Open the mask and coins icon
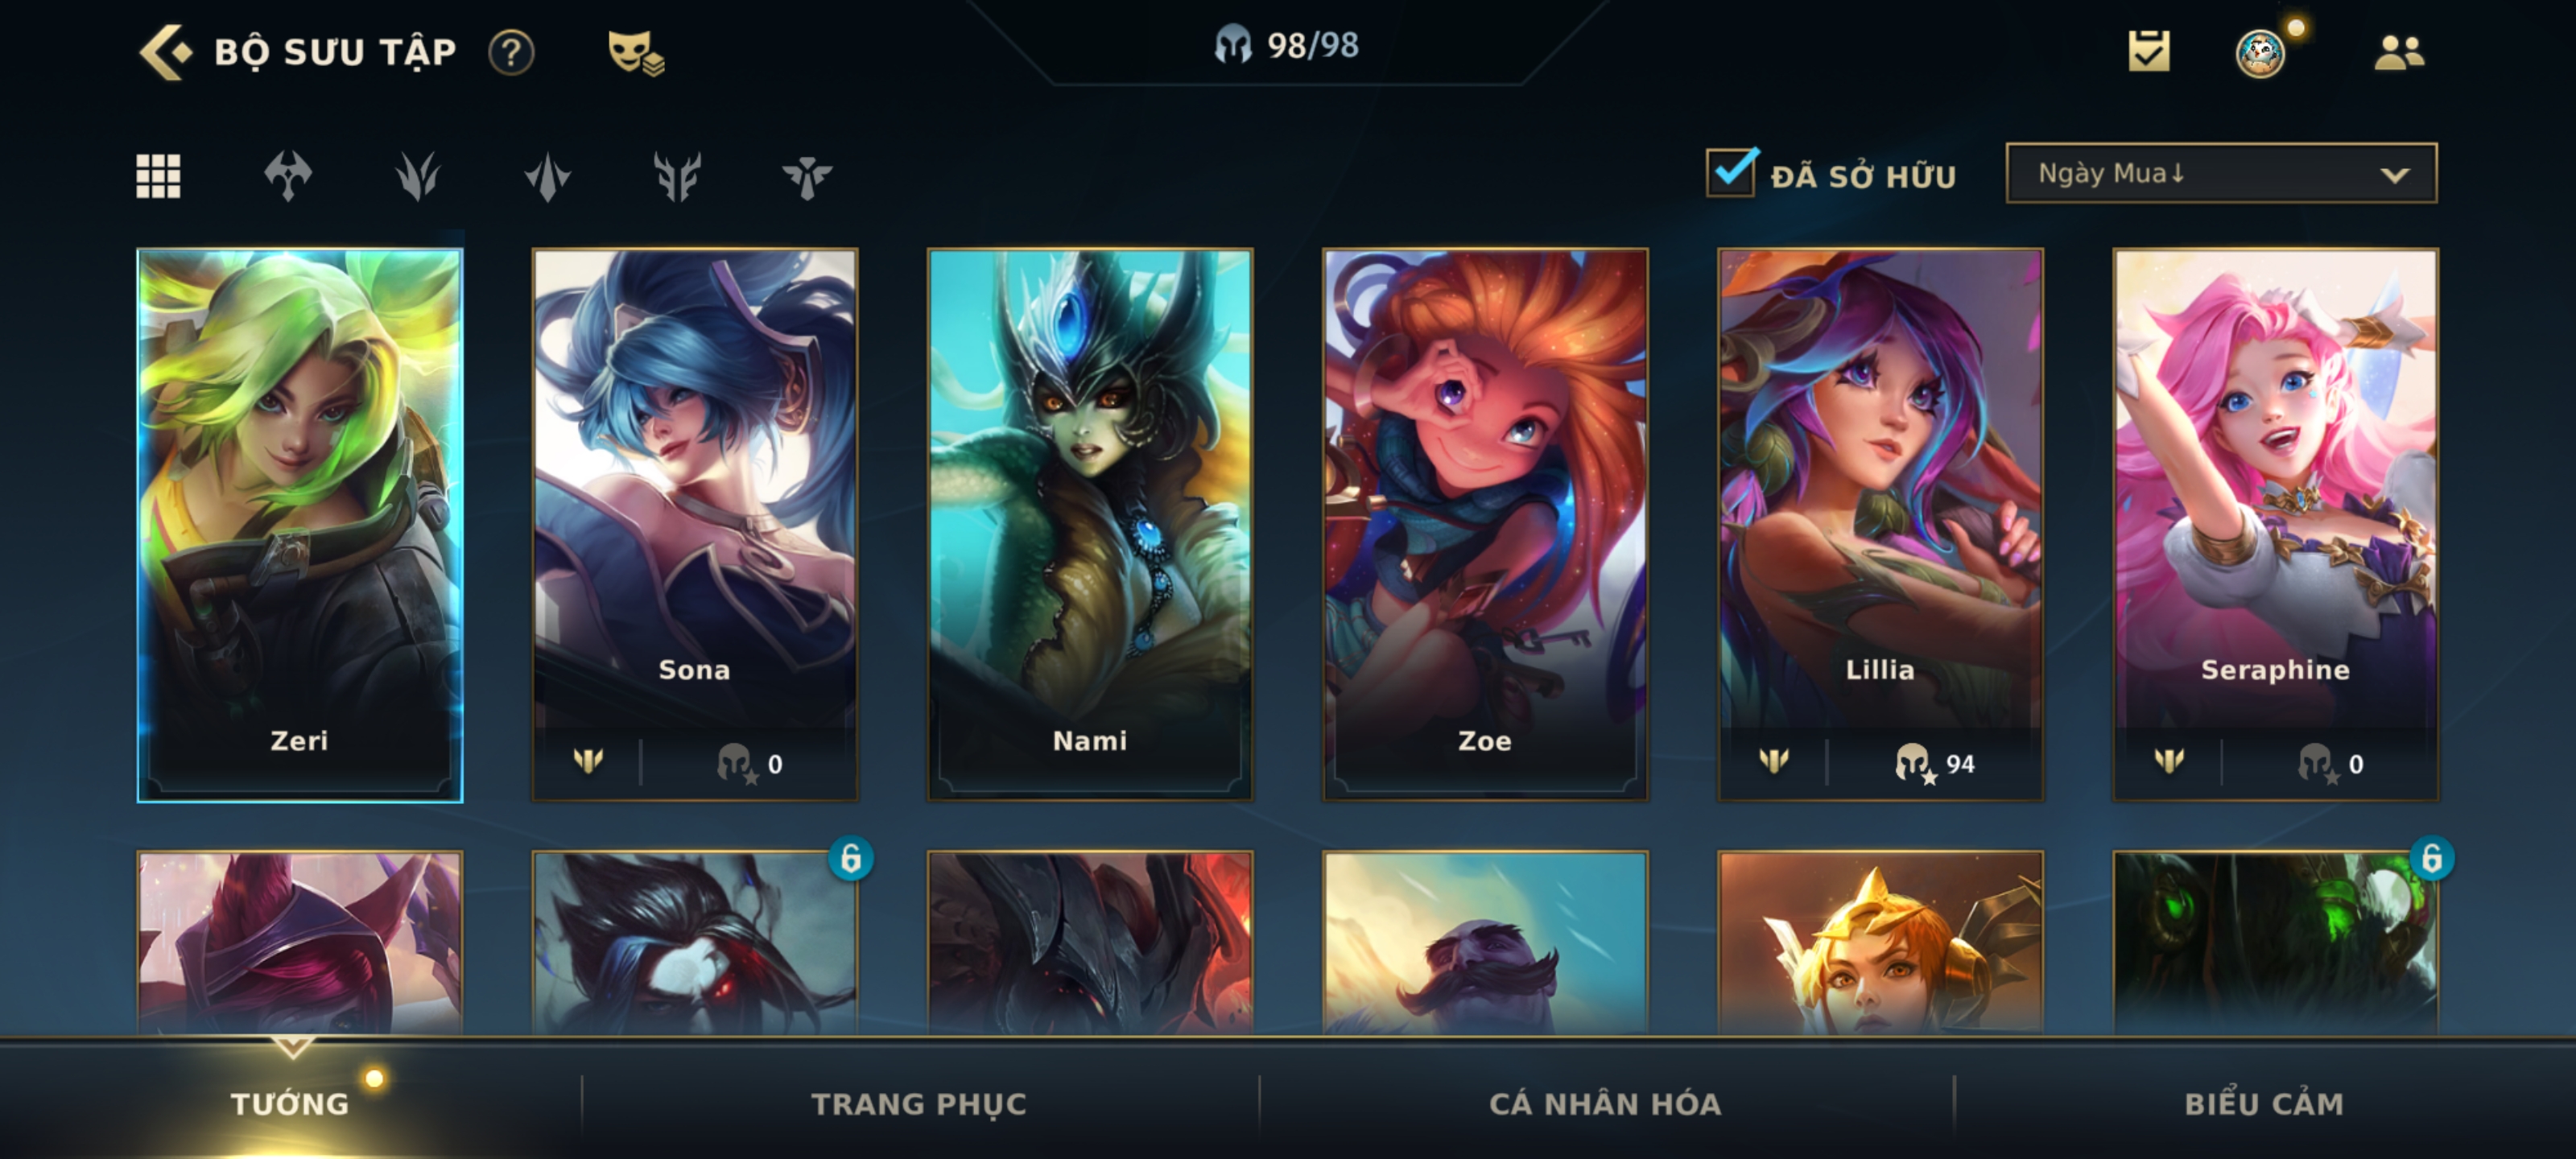The height and width of the screenshot is (1159, 2576). click(x=636, y=52)
